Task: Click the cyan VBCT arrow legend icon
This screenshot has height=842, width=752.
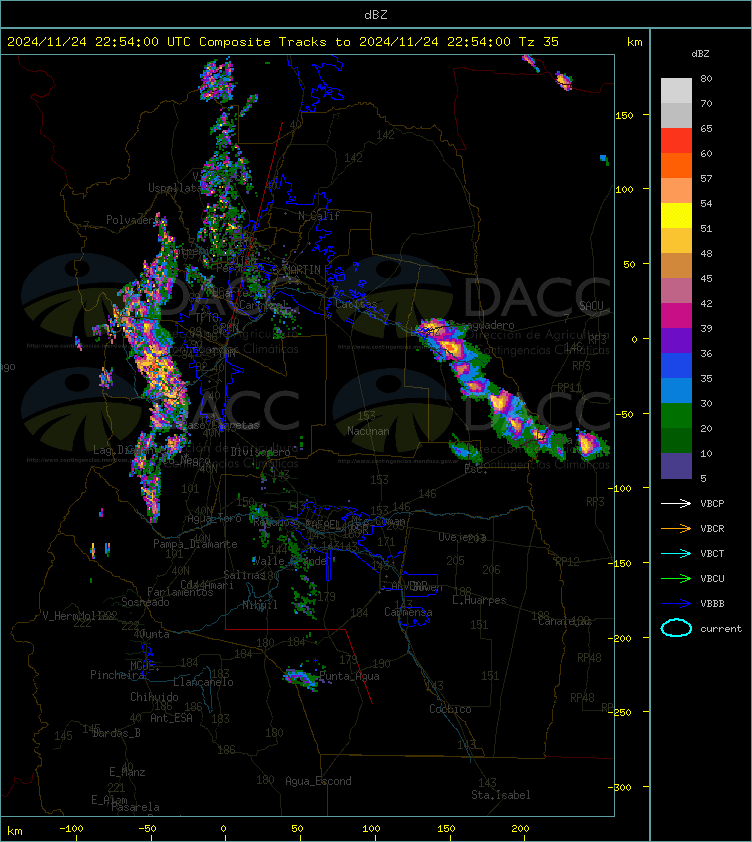Action: [676, 553]
